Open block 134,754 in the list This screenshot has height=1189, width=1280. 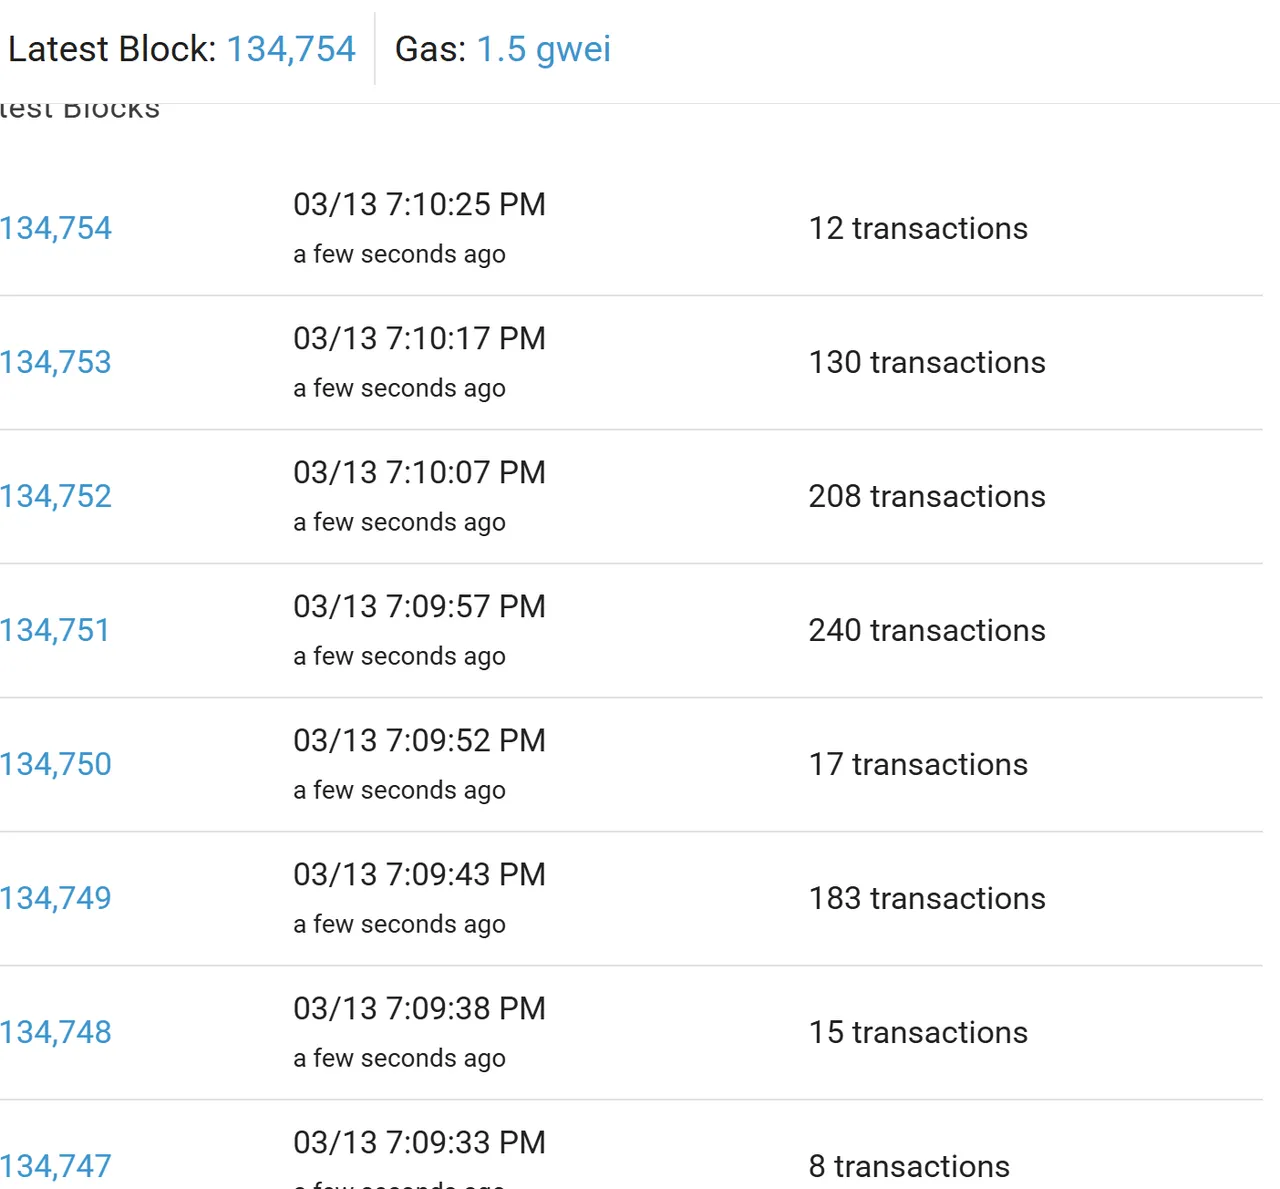pos(56,228)
